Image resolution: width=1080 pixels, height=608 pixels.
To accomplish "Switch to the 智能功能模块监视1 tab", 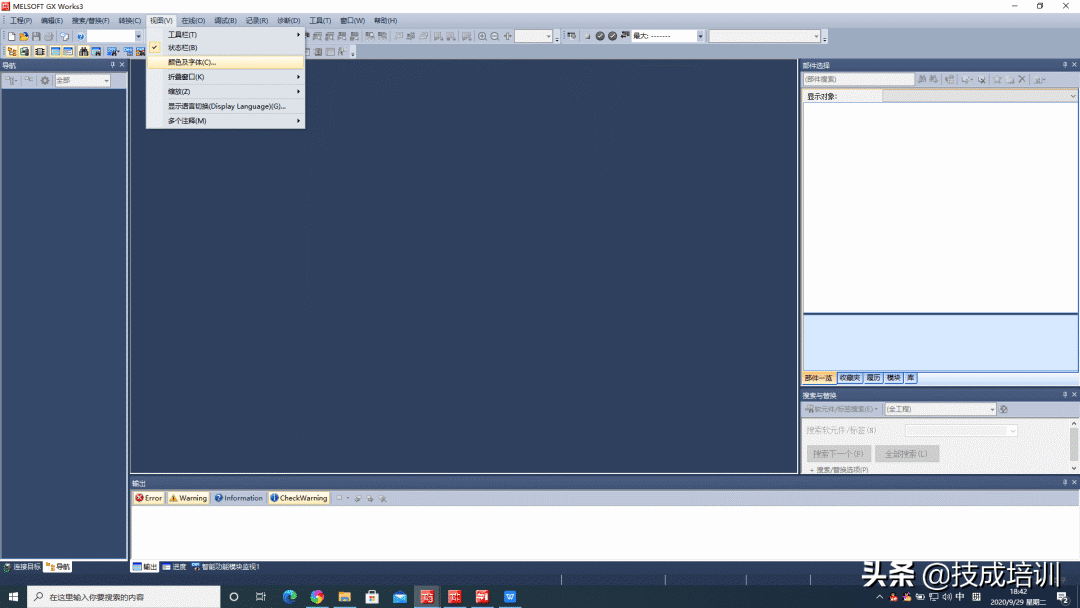I will pos(225,567).
